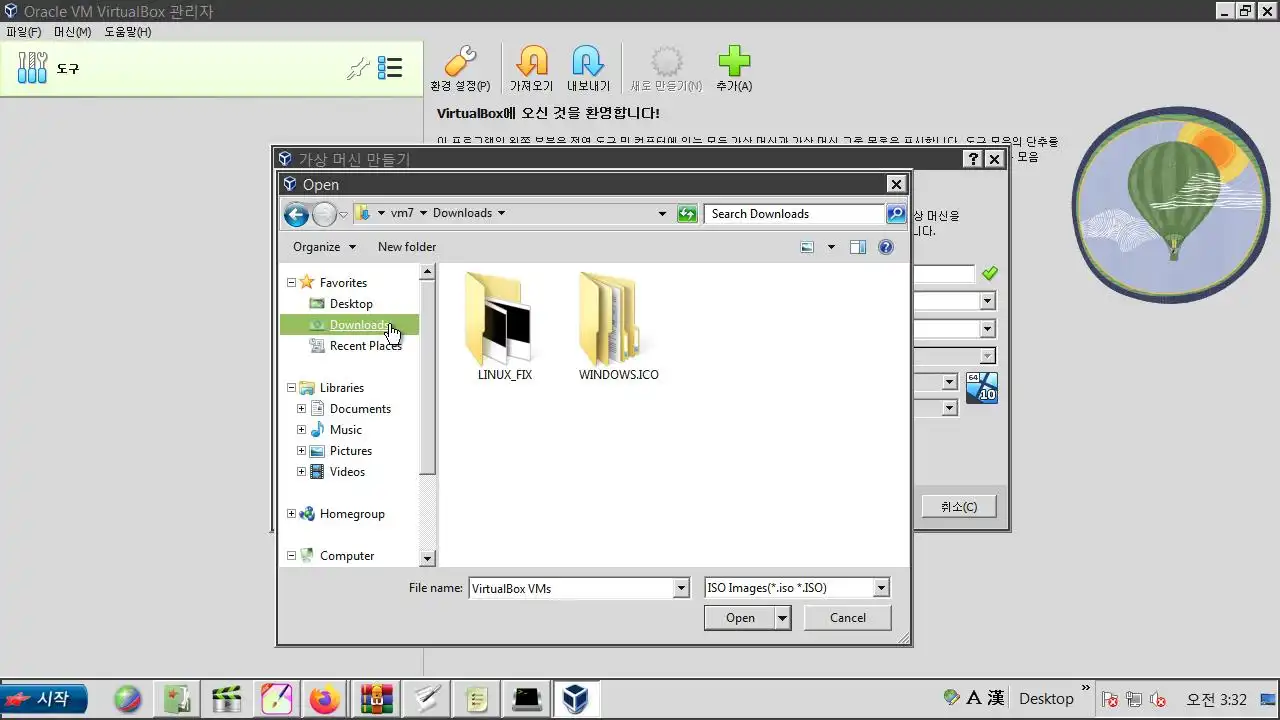
Task: Open 파일(F) menu in VirtualBox
Action: point(24,32)
